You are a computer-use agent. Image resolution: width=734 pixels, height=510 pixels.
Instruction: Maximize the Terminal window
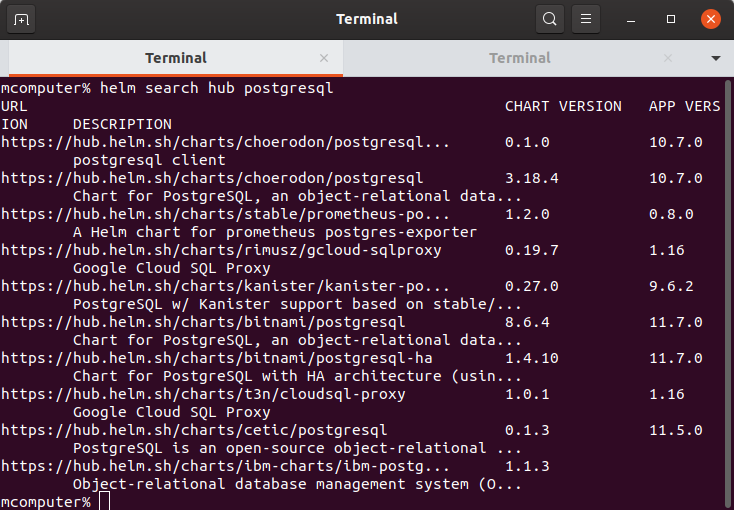(671, 19)
